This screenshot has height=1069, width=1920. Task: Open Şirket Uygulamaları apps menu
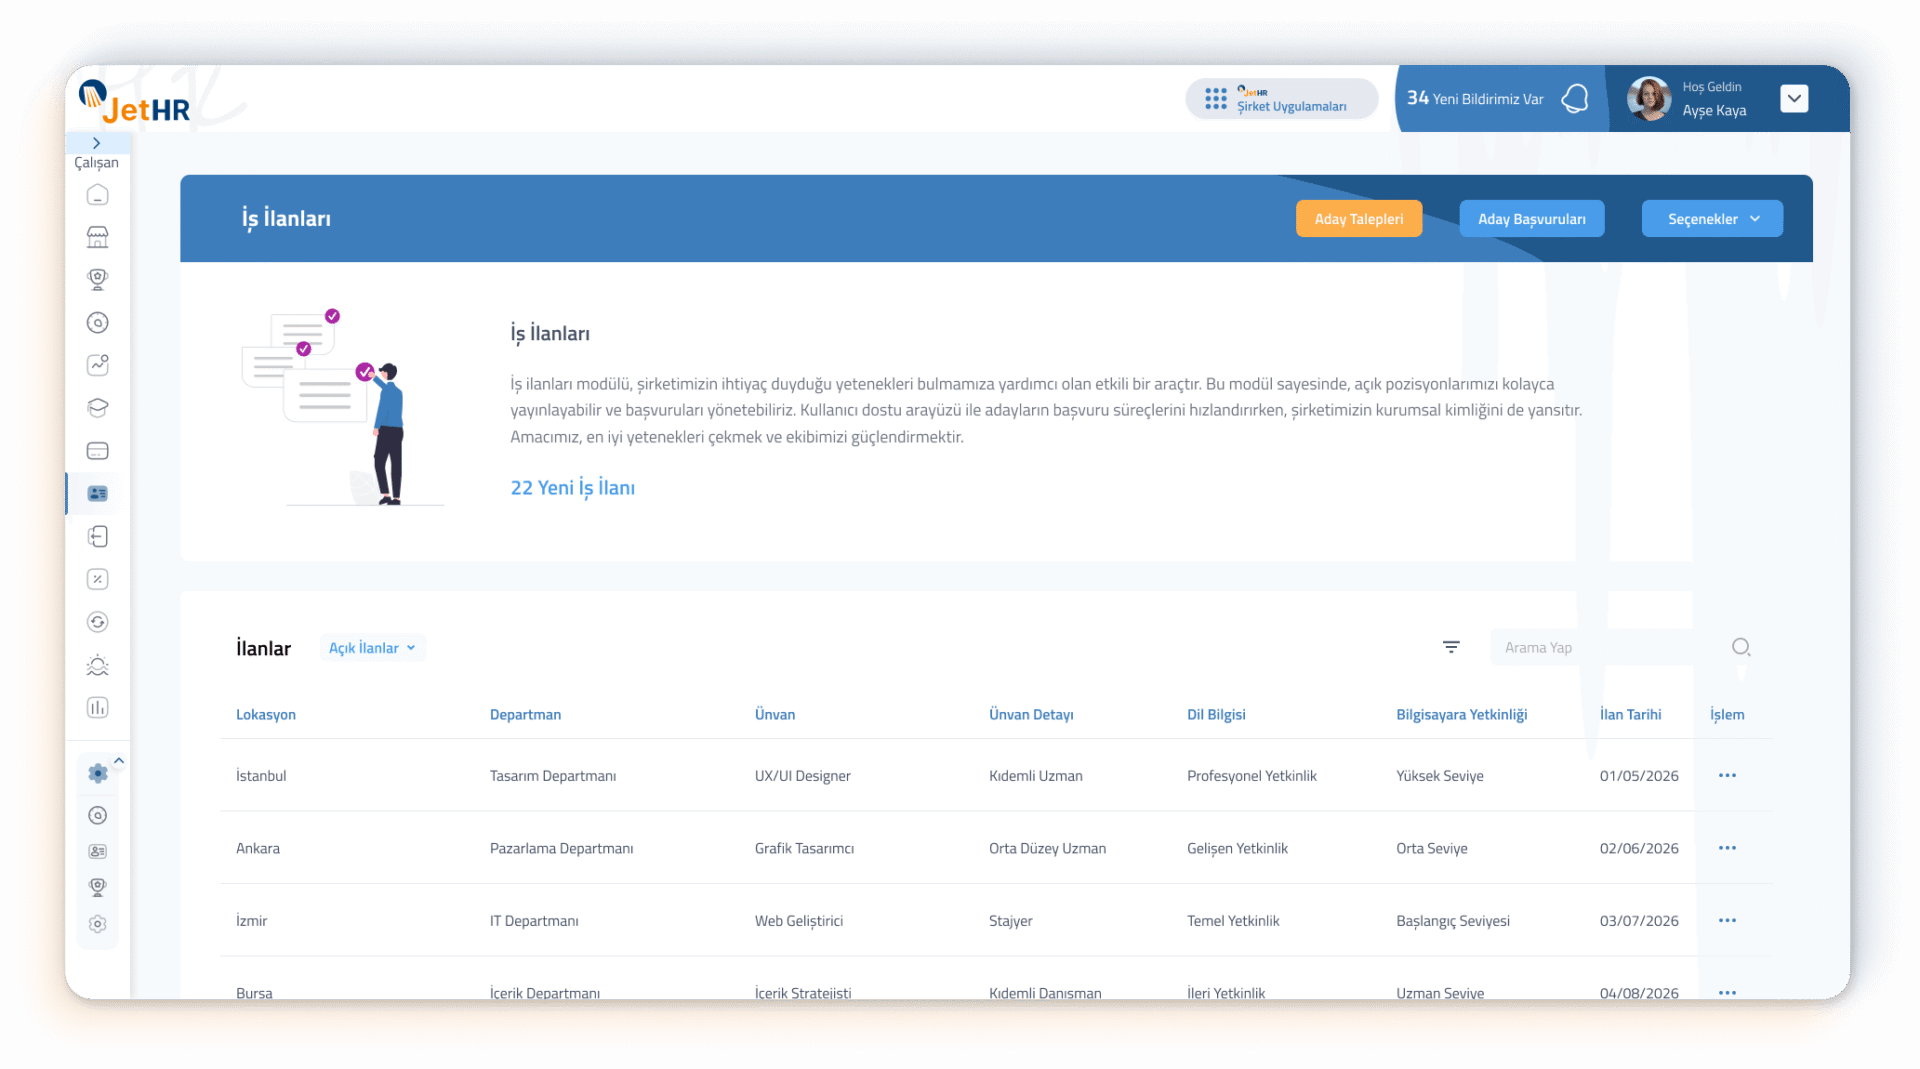pyautogui.click(x=1281, y=99)
